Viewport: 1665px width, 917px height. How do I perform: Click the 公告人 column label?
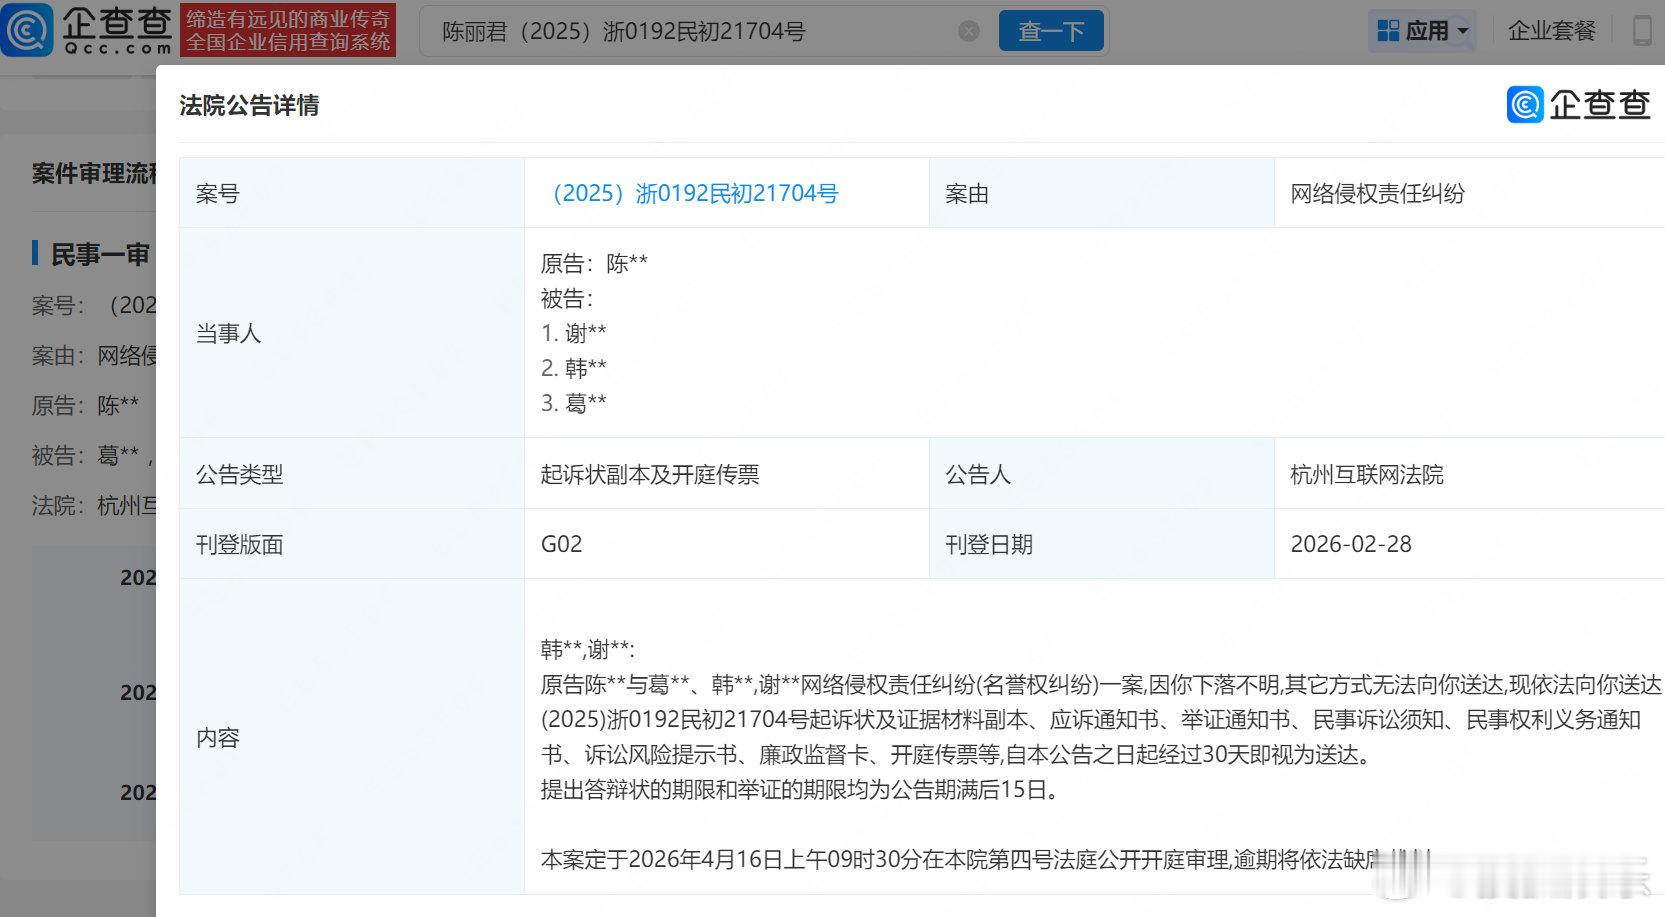[978, 474]
